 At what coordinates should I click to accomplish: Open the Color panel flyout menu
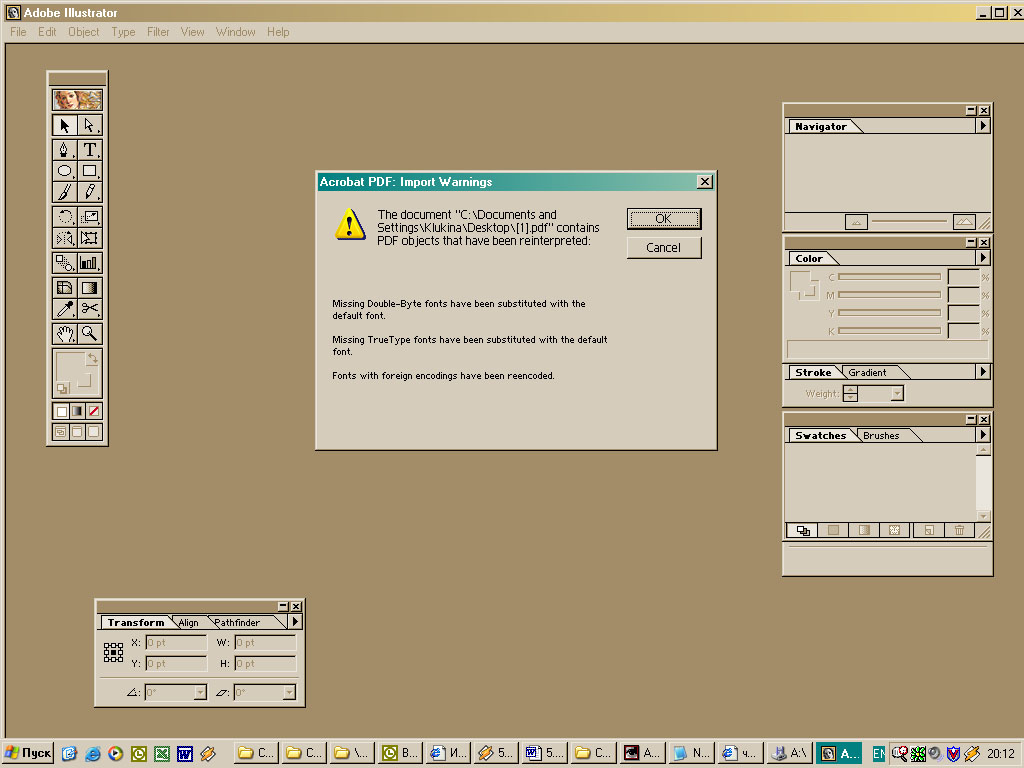983,258
